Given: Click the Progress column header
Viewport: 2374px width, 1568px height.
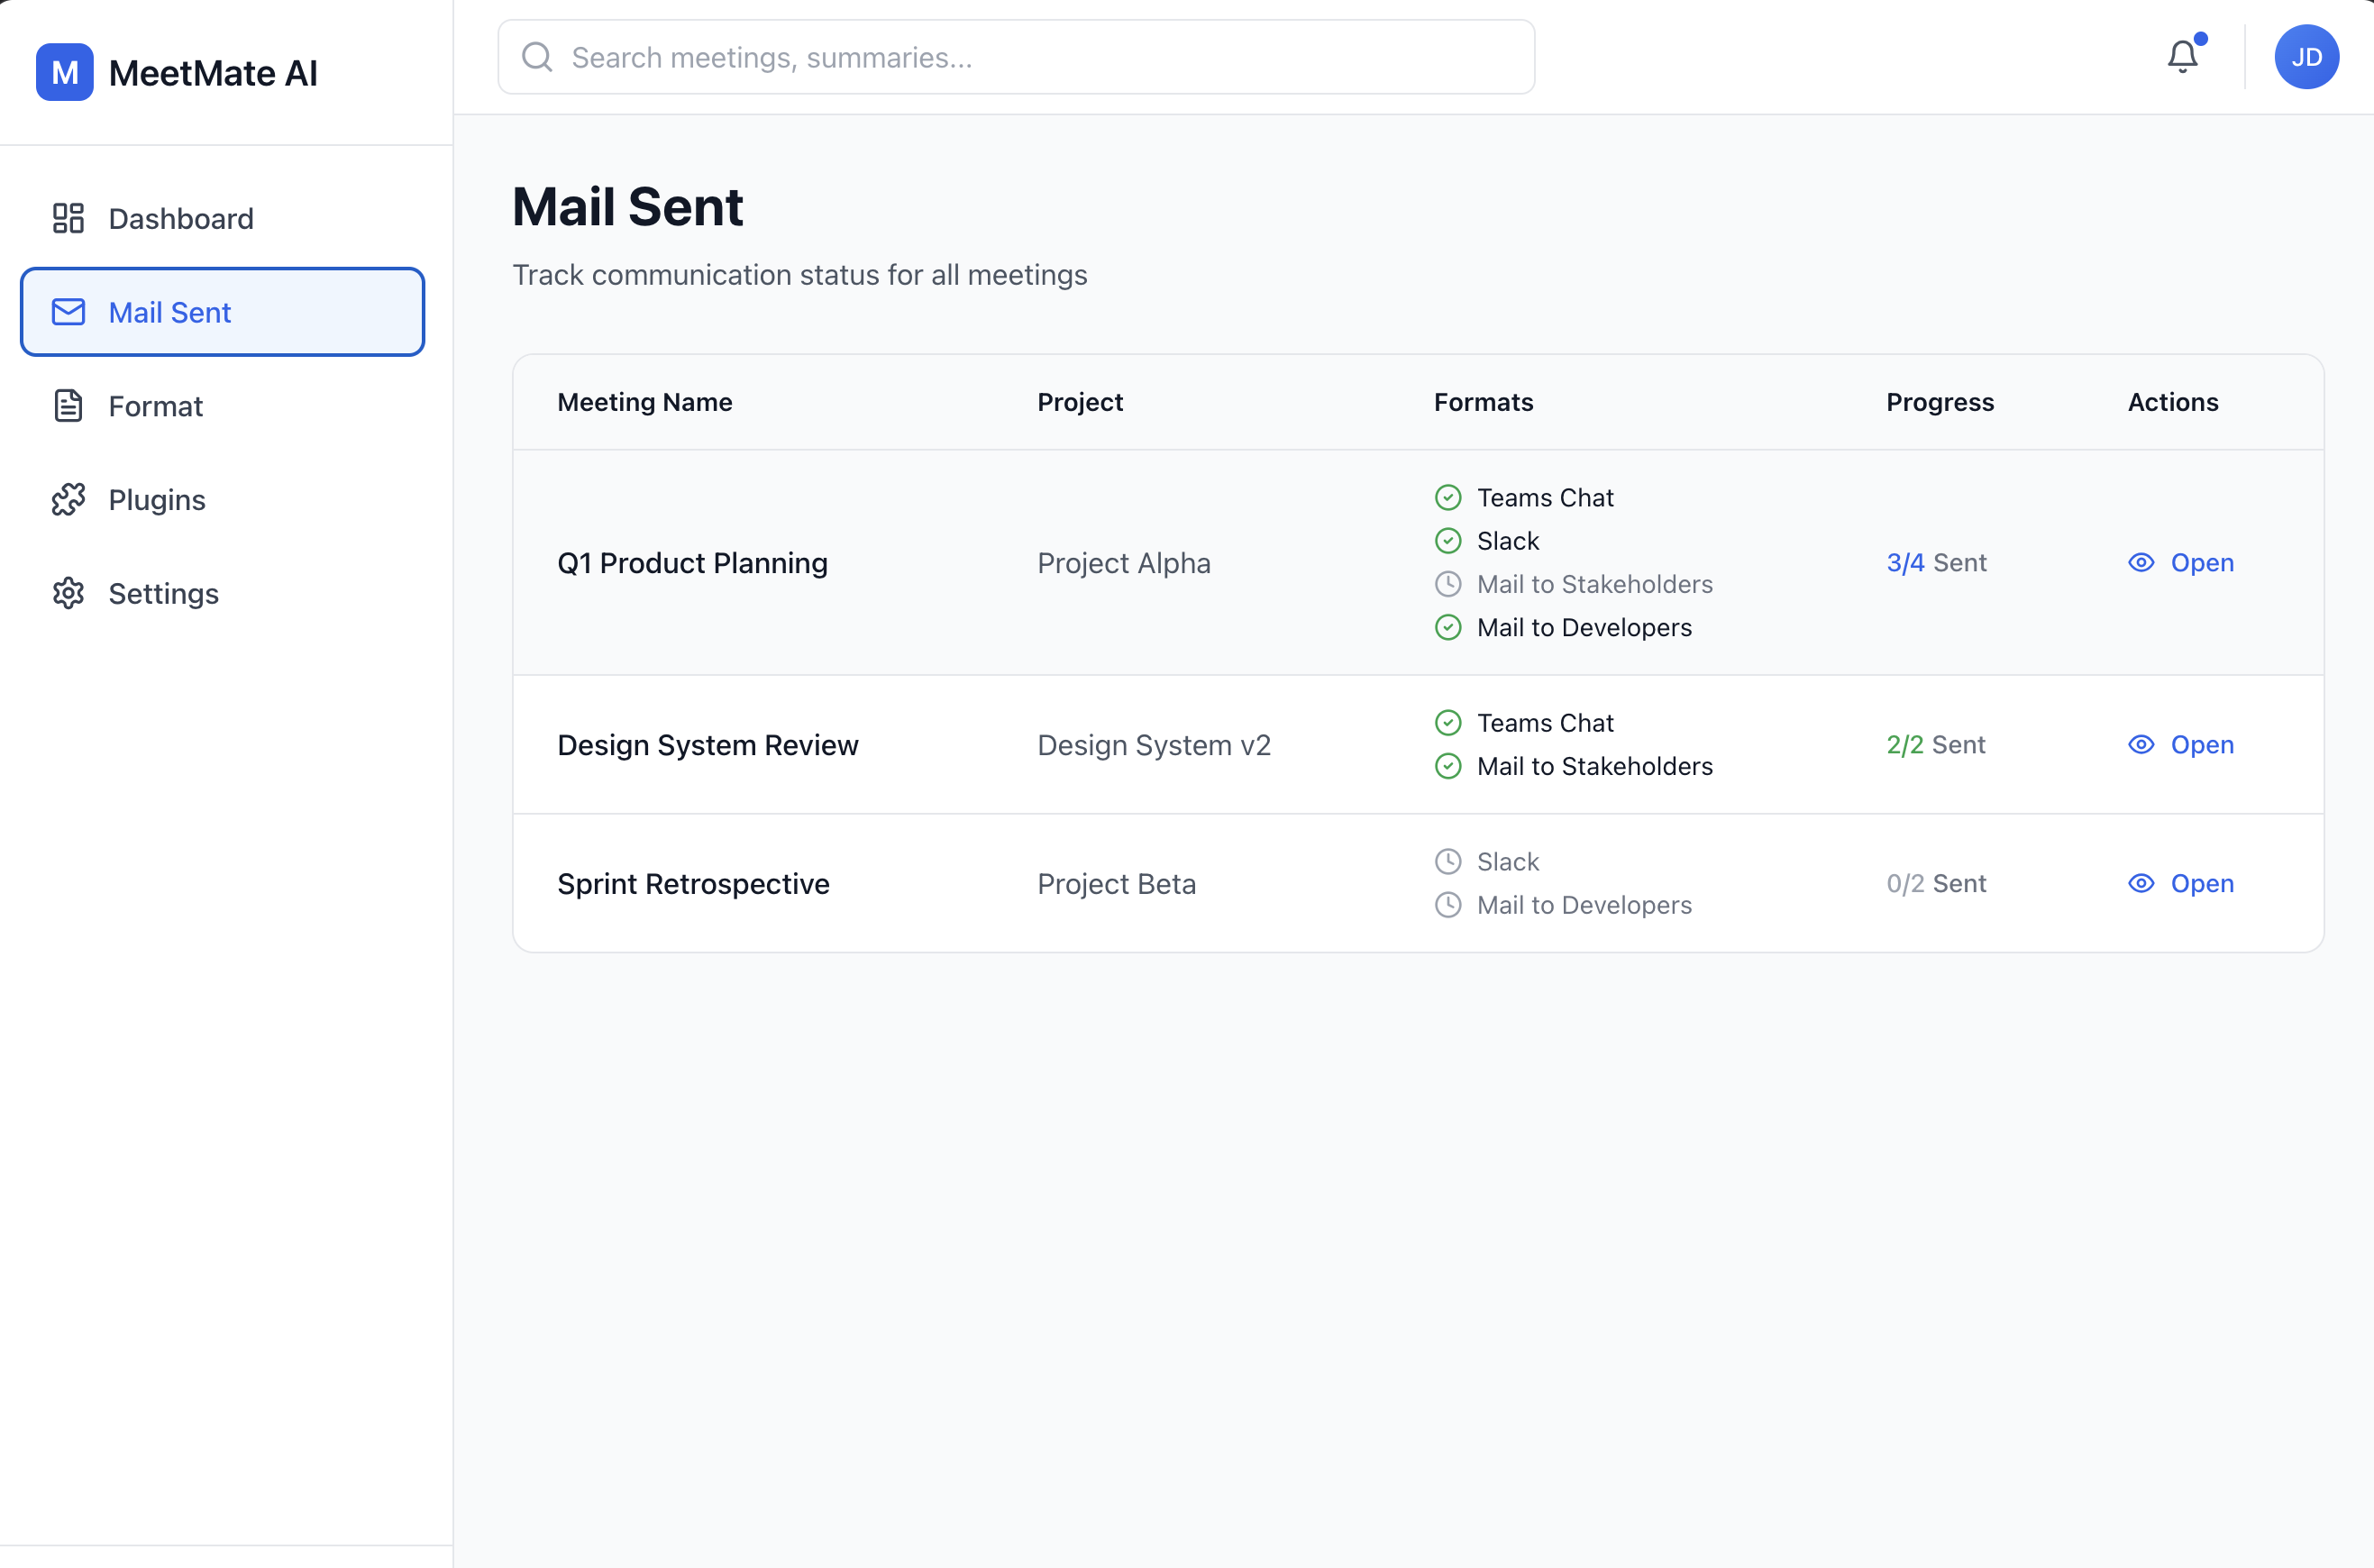Looking at the screenshot, I should [x=1939, y=402].
